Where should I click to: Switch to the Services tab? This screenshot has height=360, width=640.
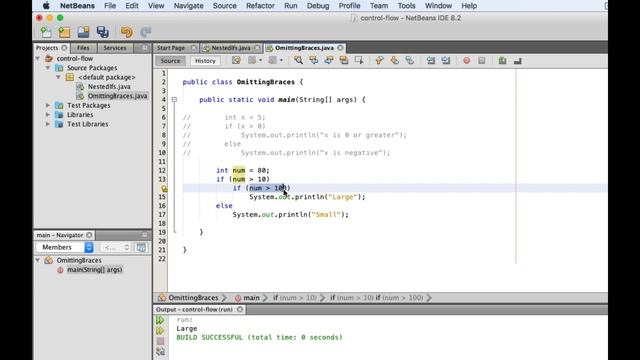pos(115,48)
